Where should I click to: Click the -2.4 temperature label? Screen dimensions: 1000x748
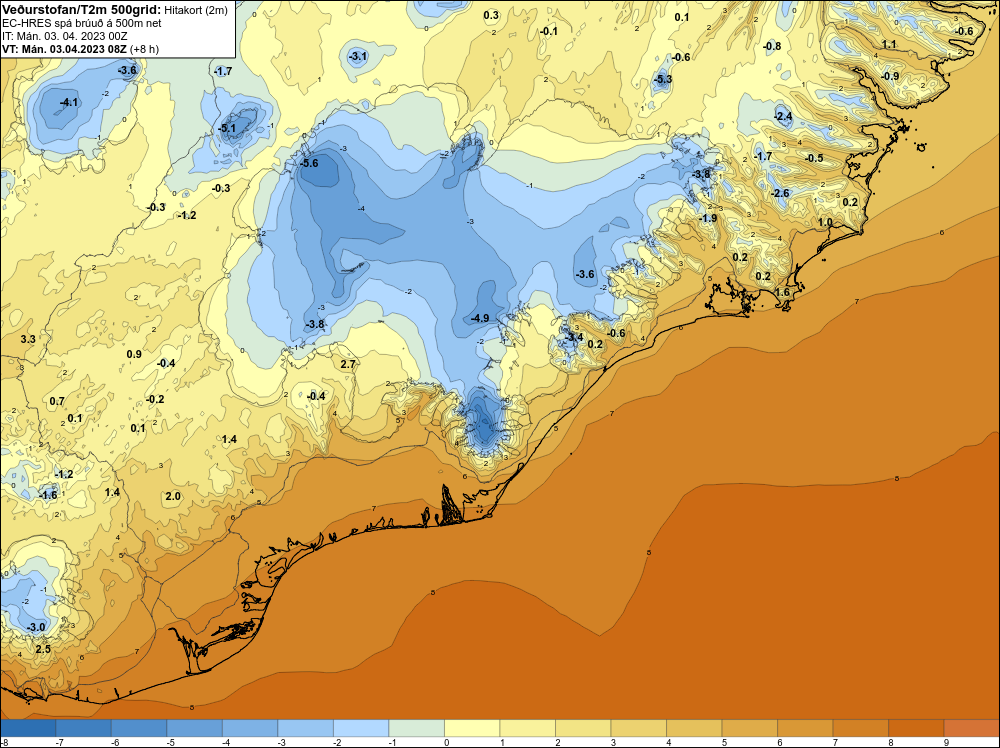[x=783, y=116]
